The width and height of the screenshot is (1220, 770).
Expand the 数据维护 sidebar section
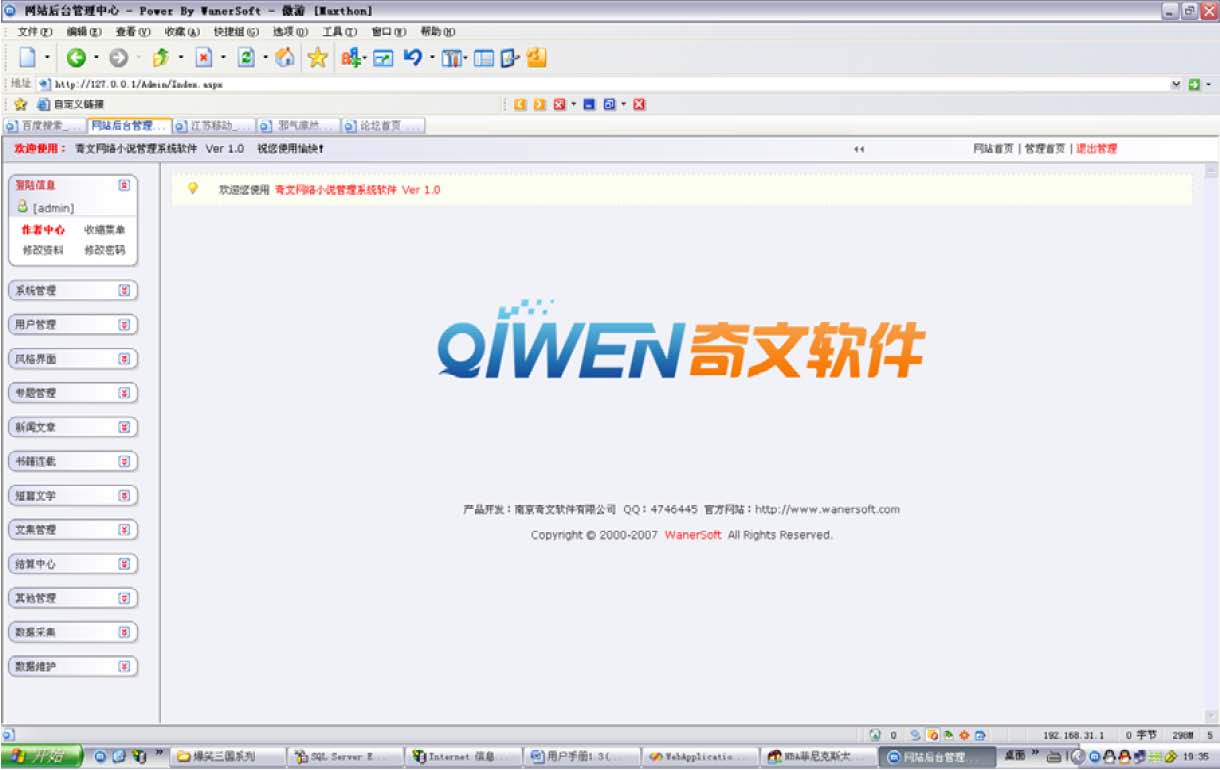(124, 666)
